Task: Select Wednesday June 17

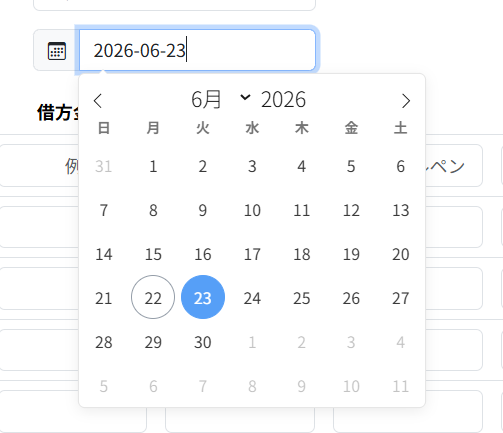Action: (x=252, y=254)
